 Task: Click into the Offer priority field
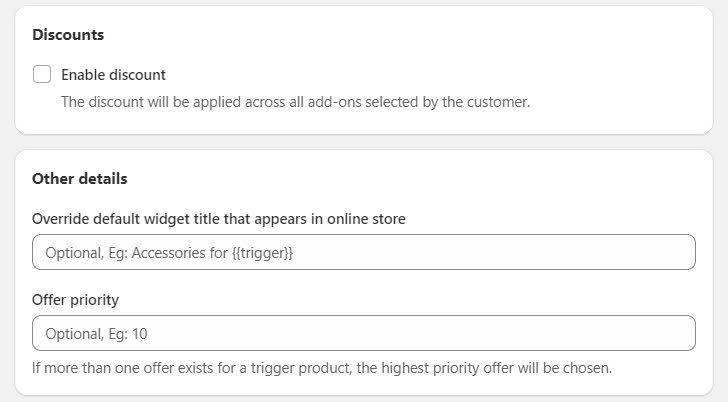click(363, 333)
